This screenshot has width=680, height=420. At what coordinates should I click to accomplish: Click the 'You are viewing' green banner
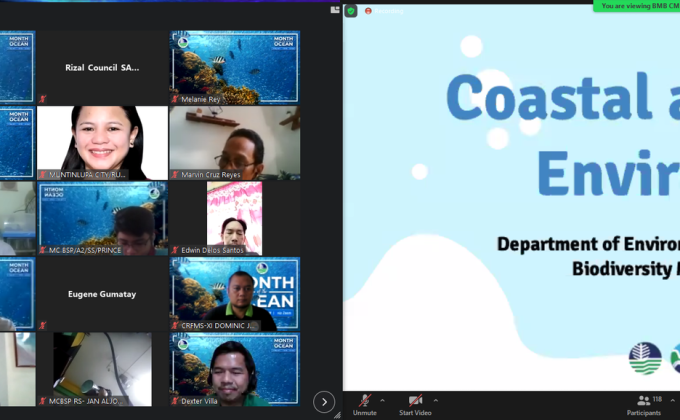[637, 6]
